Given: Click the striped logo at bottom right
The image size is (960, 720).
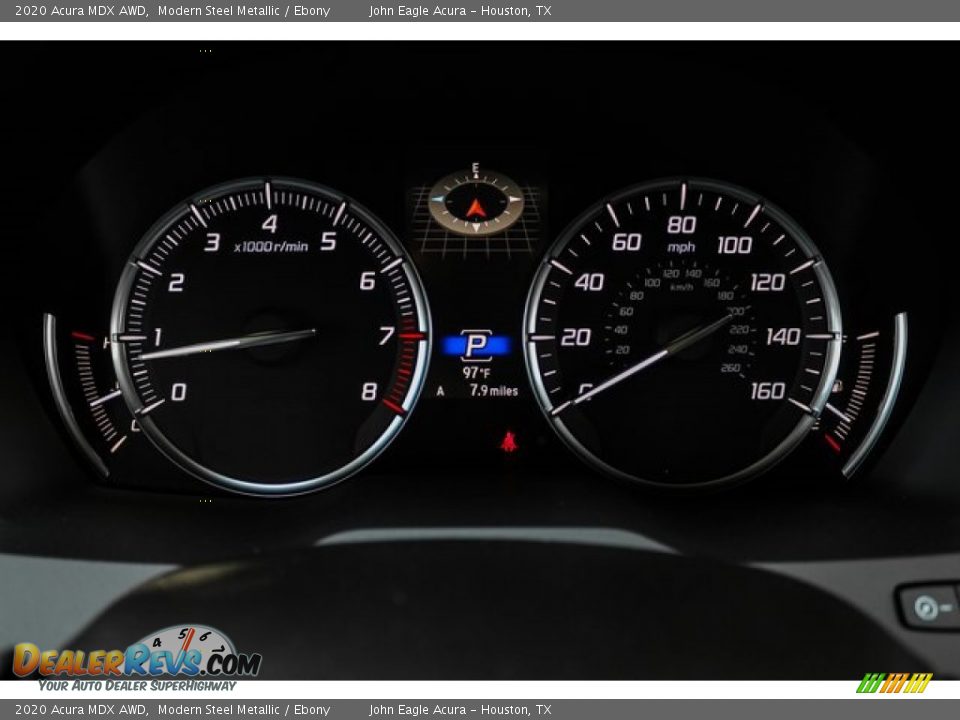Looking at the screenshot, I should tap(894, 683).
